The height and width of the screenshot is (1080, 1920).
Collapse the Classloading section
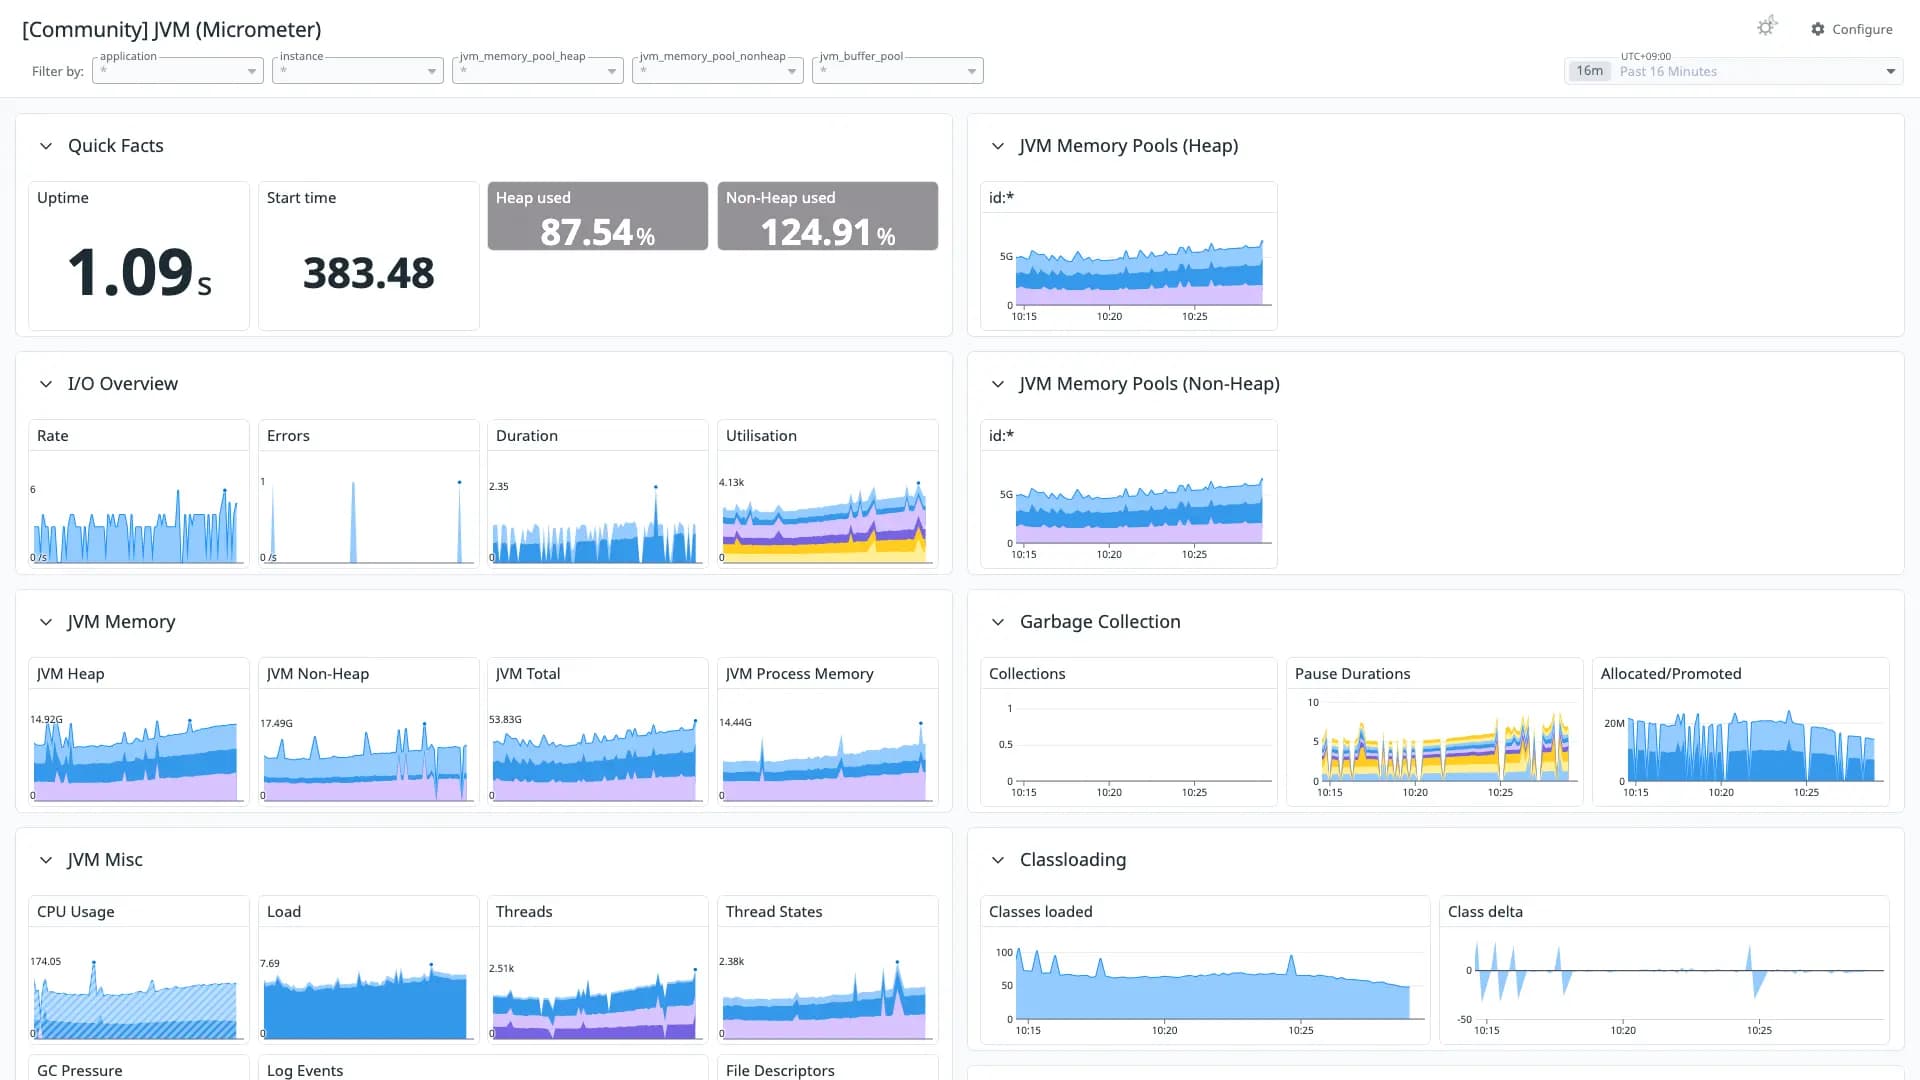(998, 860)
